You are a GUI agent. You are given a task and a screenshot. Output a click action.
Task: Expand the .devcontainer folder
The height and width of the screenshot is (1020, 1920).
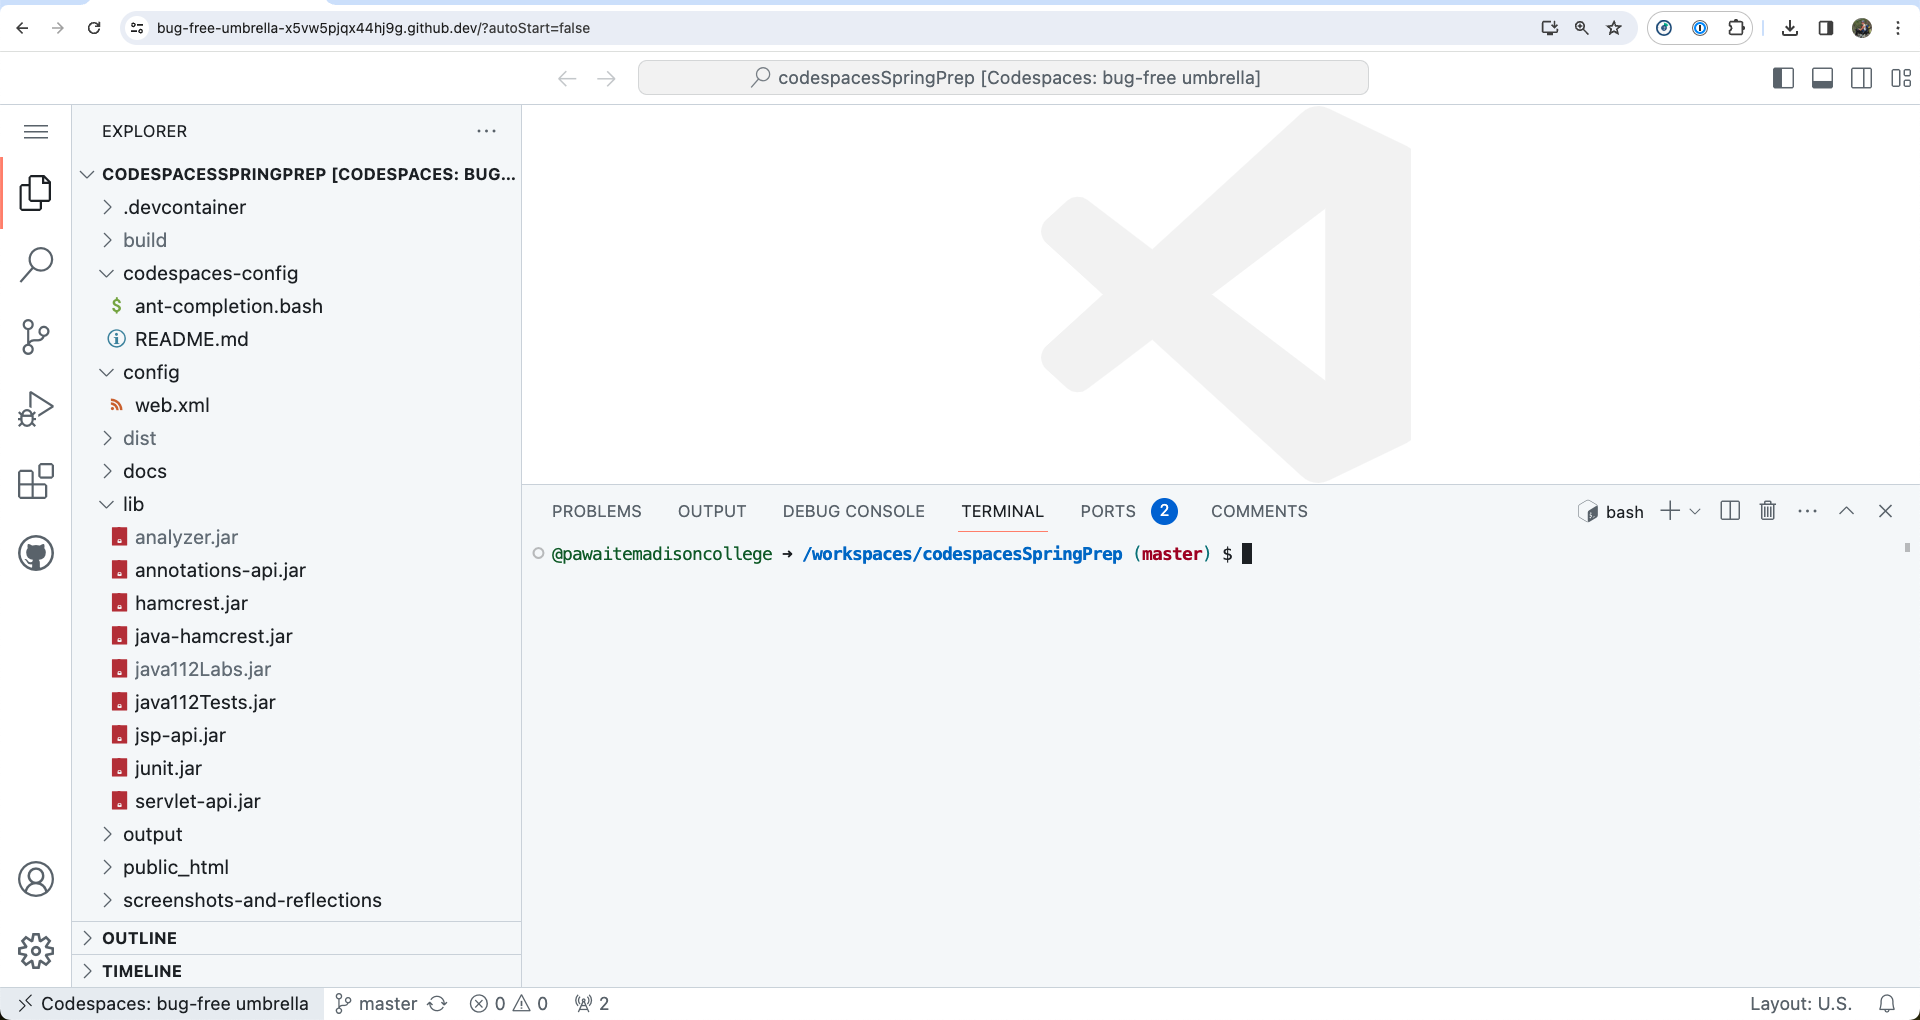(297, 207)
